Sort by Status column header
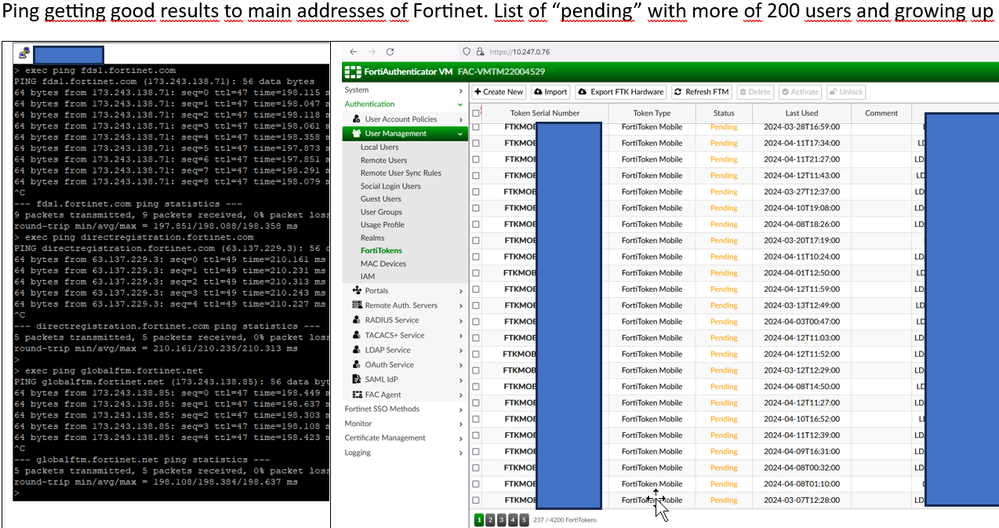 point(724,113)
